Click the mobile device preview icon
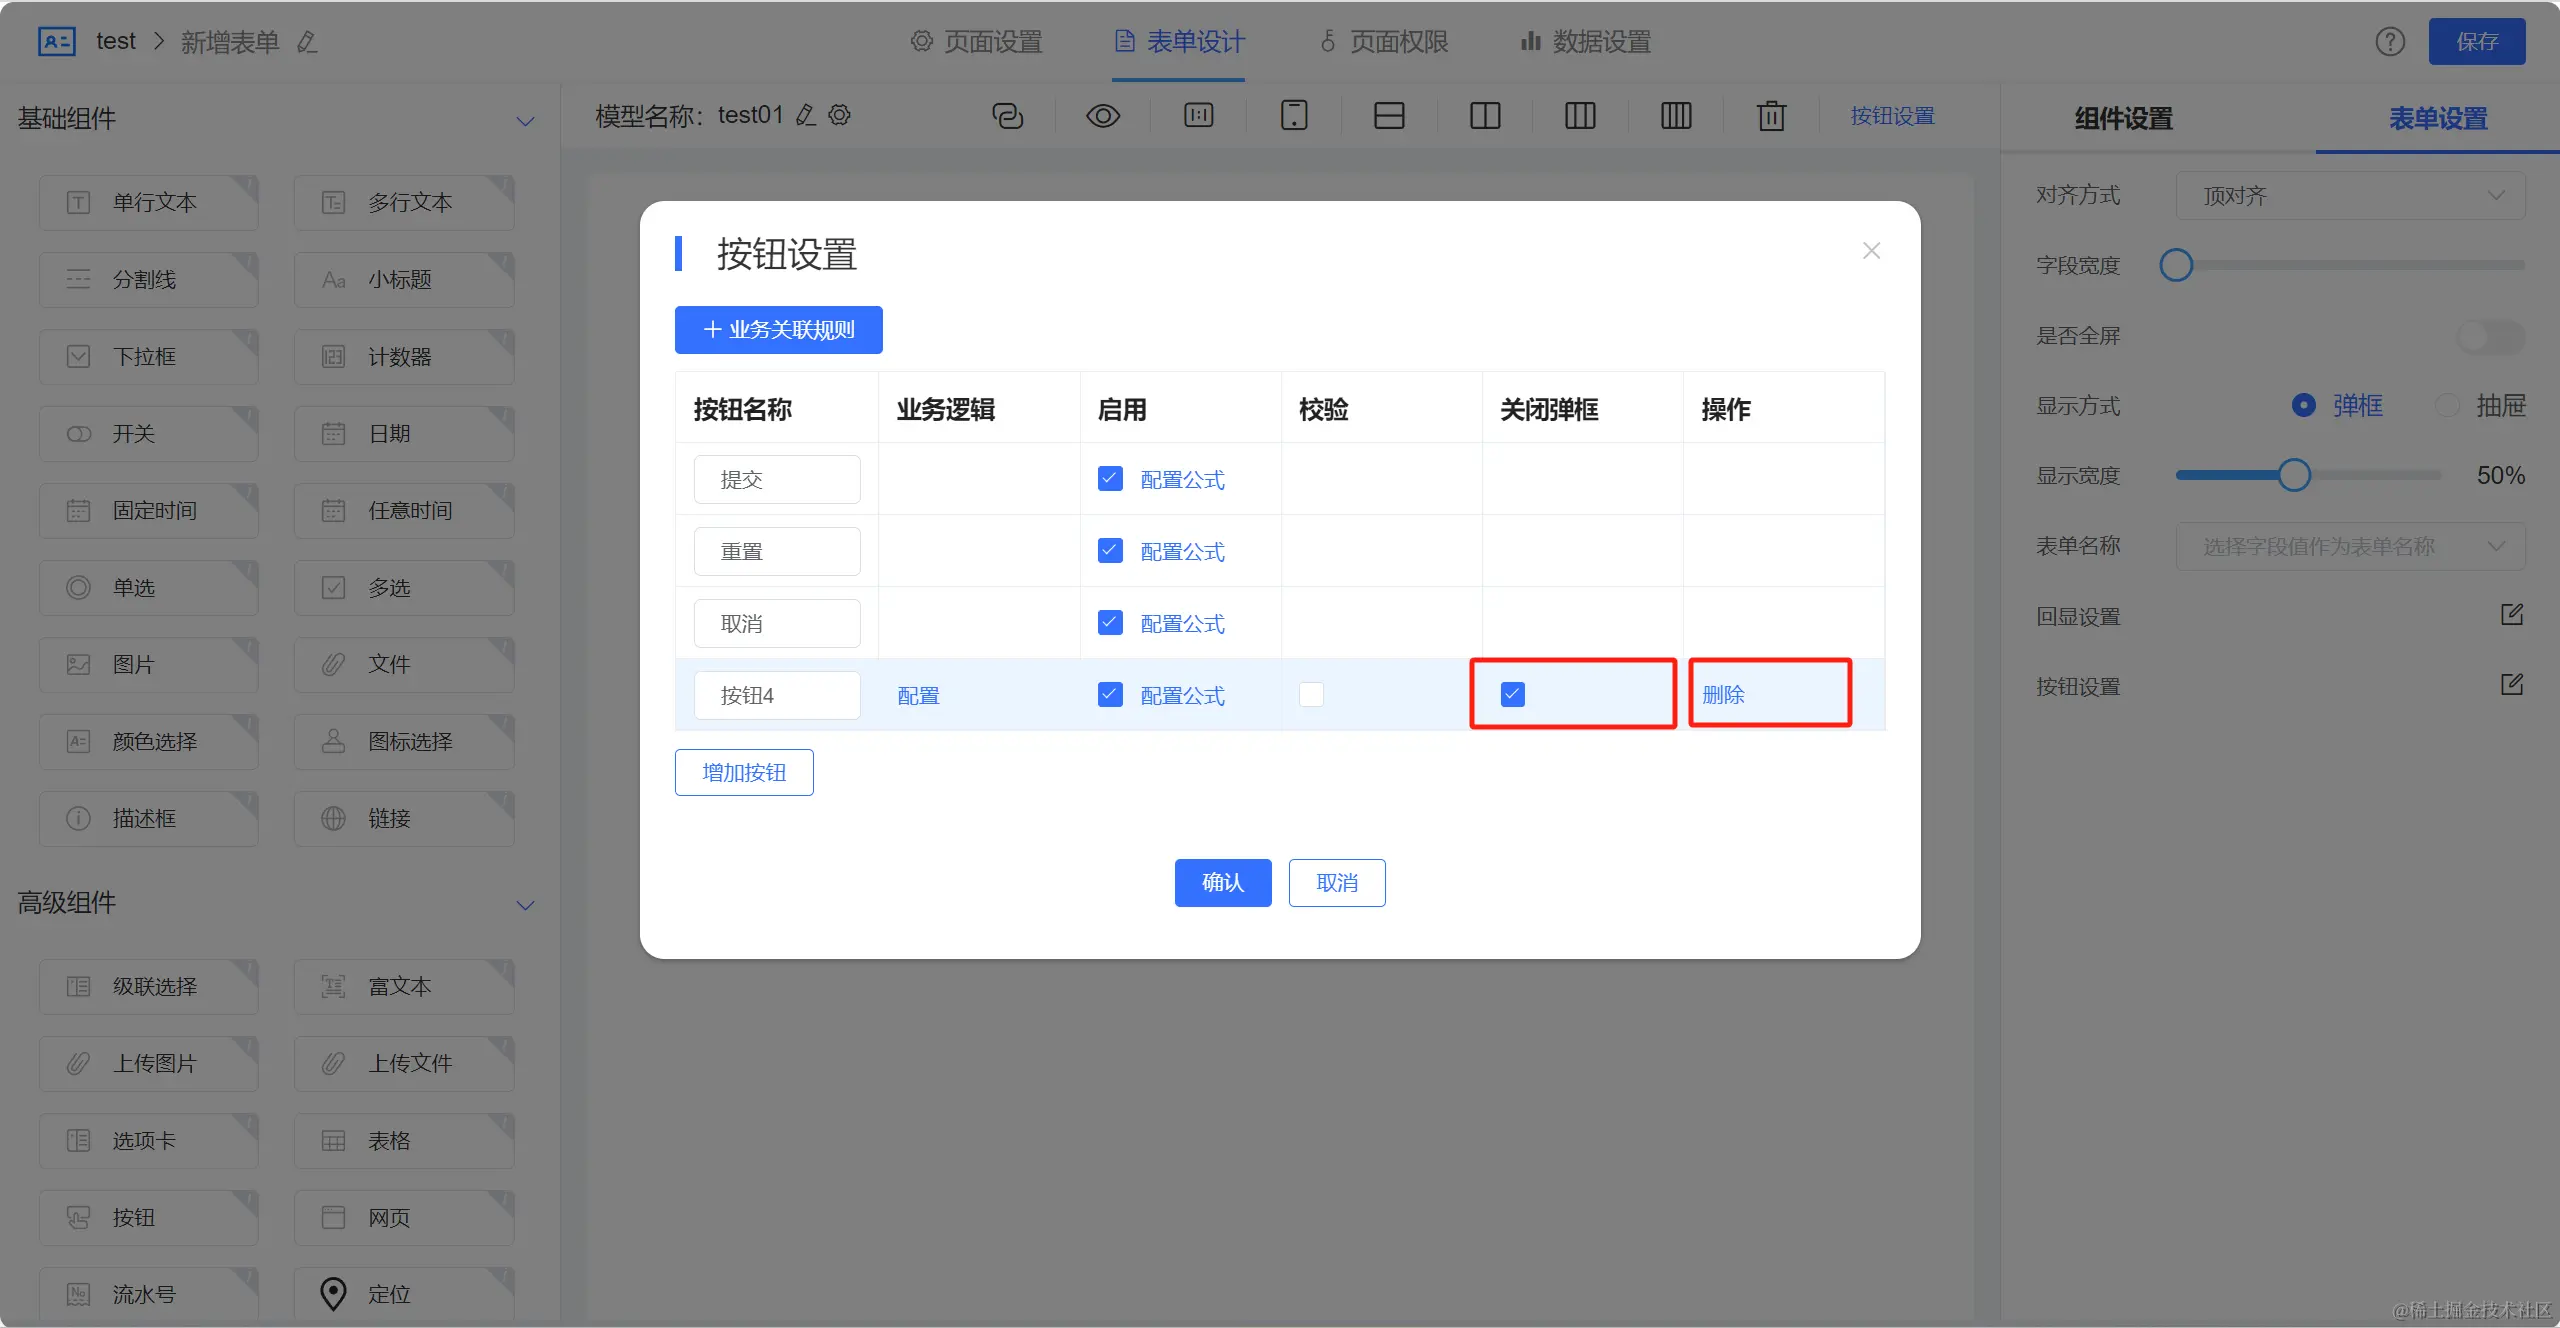2560x1328 pixels. 1294,116
